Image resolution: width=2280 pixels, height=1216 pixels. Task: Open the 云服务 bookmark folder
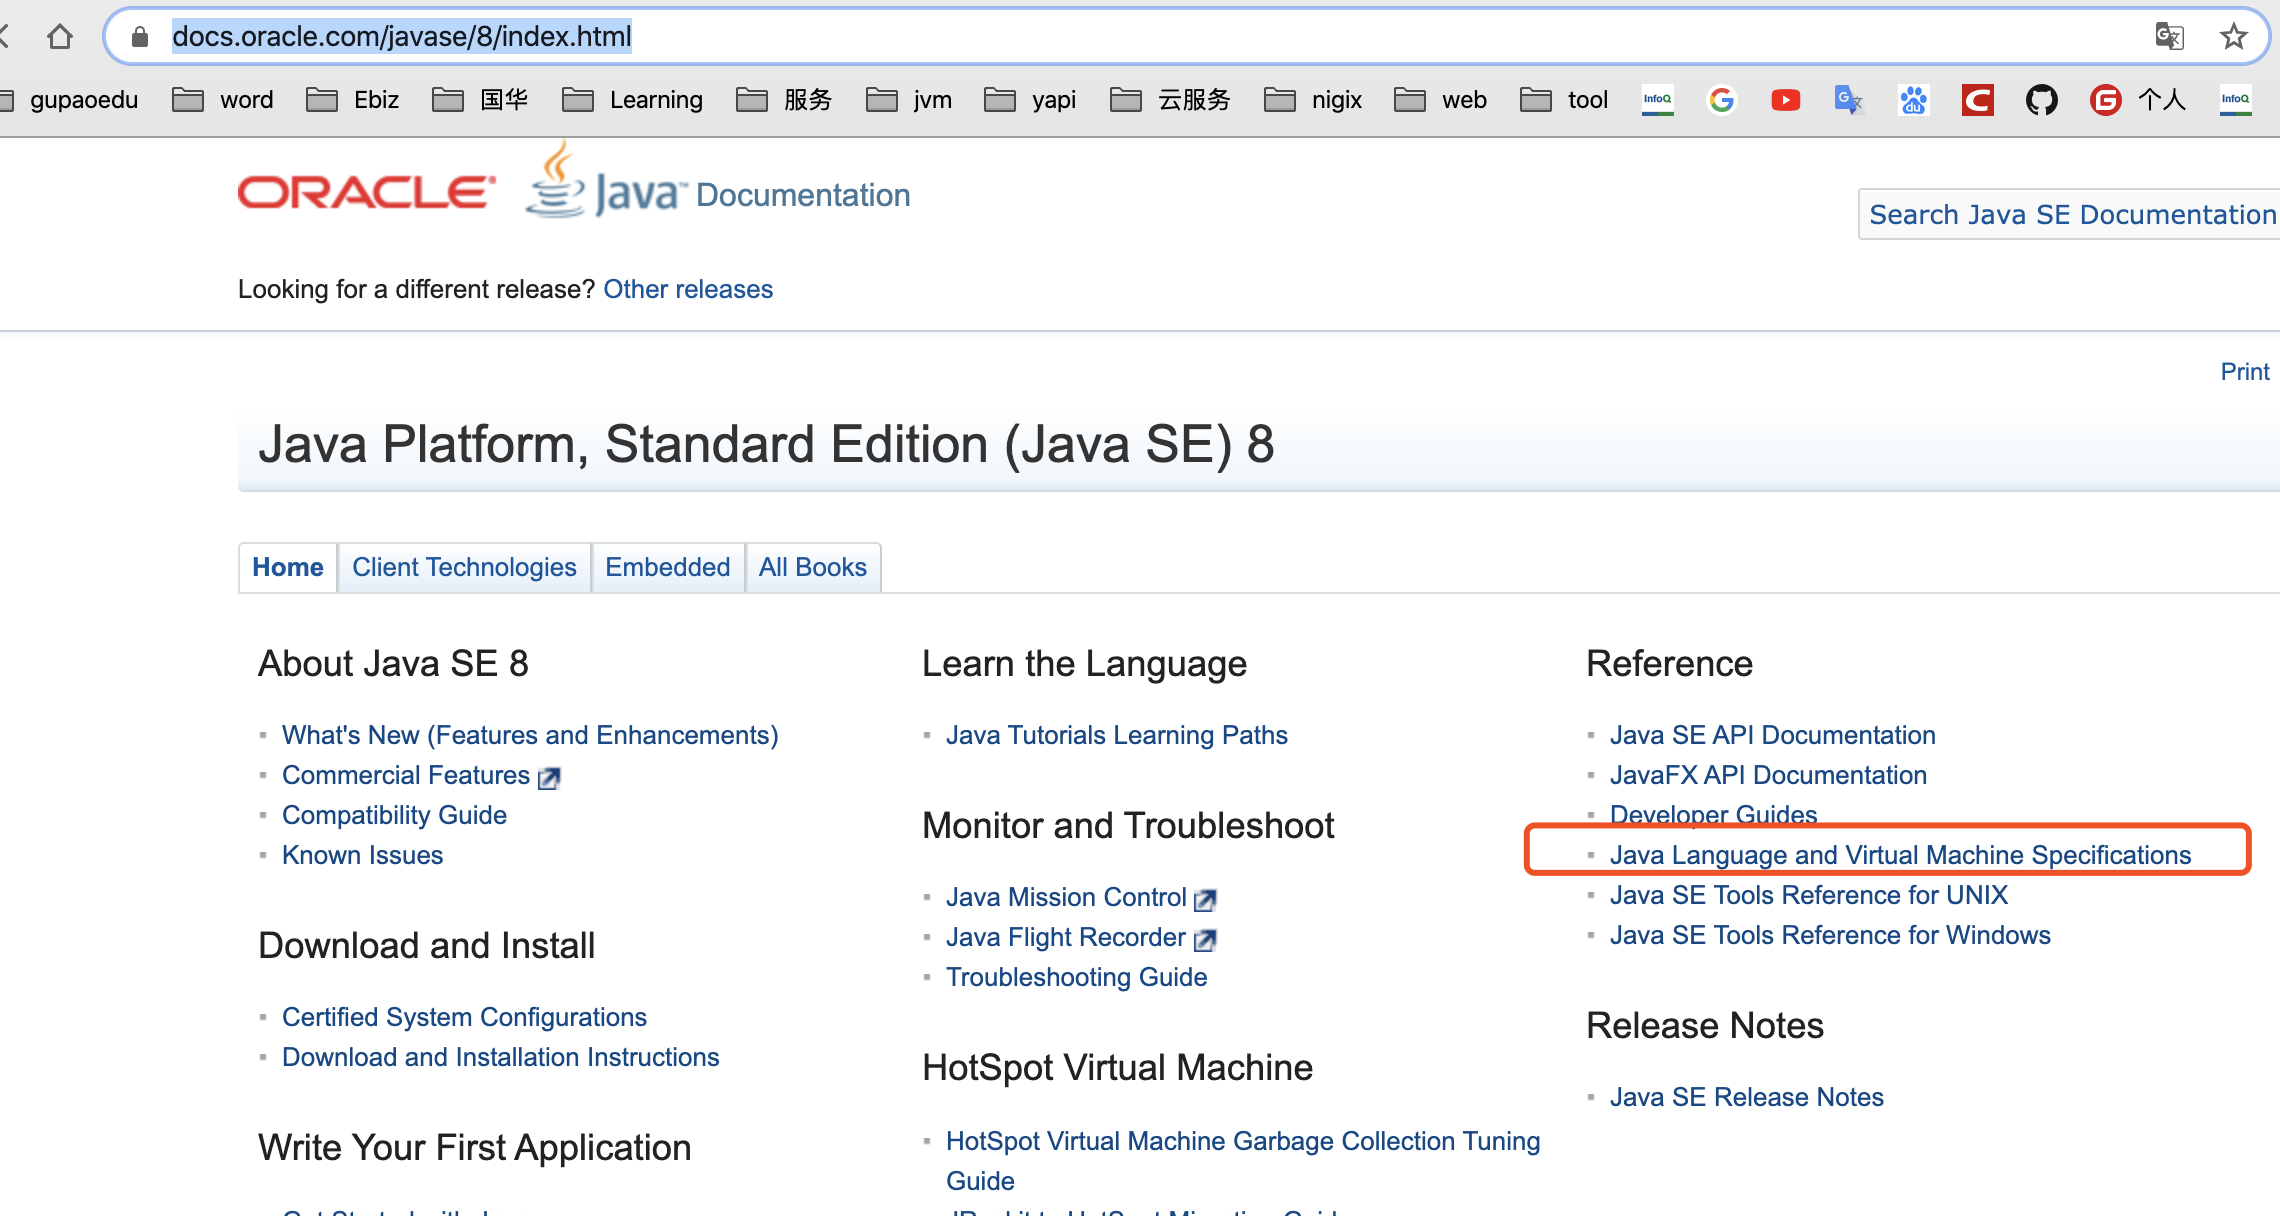click(x=1171, y=100)
